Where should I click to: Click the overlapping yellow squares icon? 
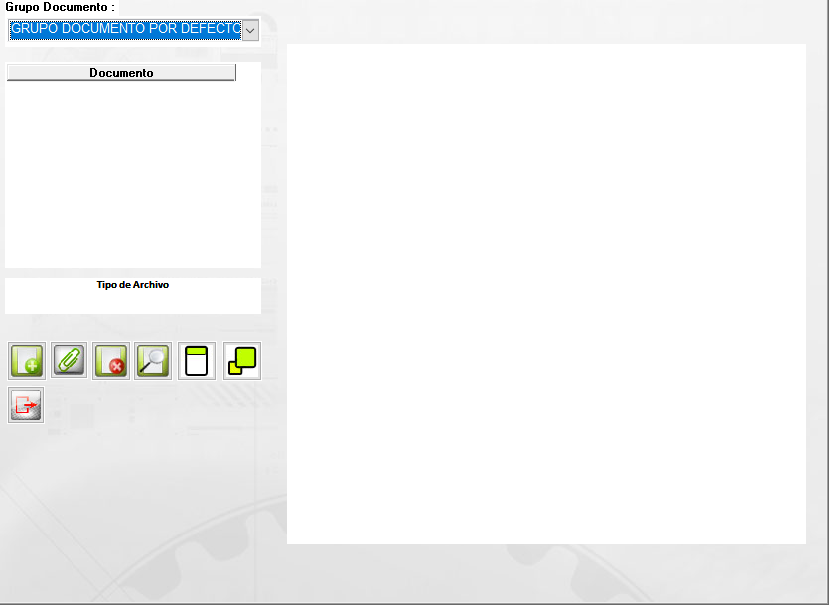click(242, 361)
